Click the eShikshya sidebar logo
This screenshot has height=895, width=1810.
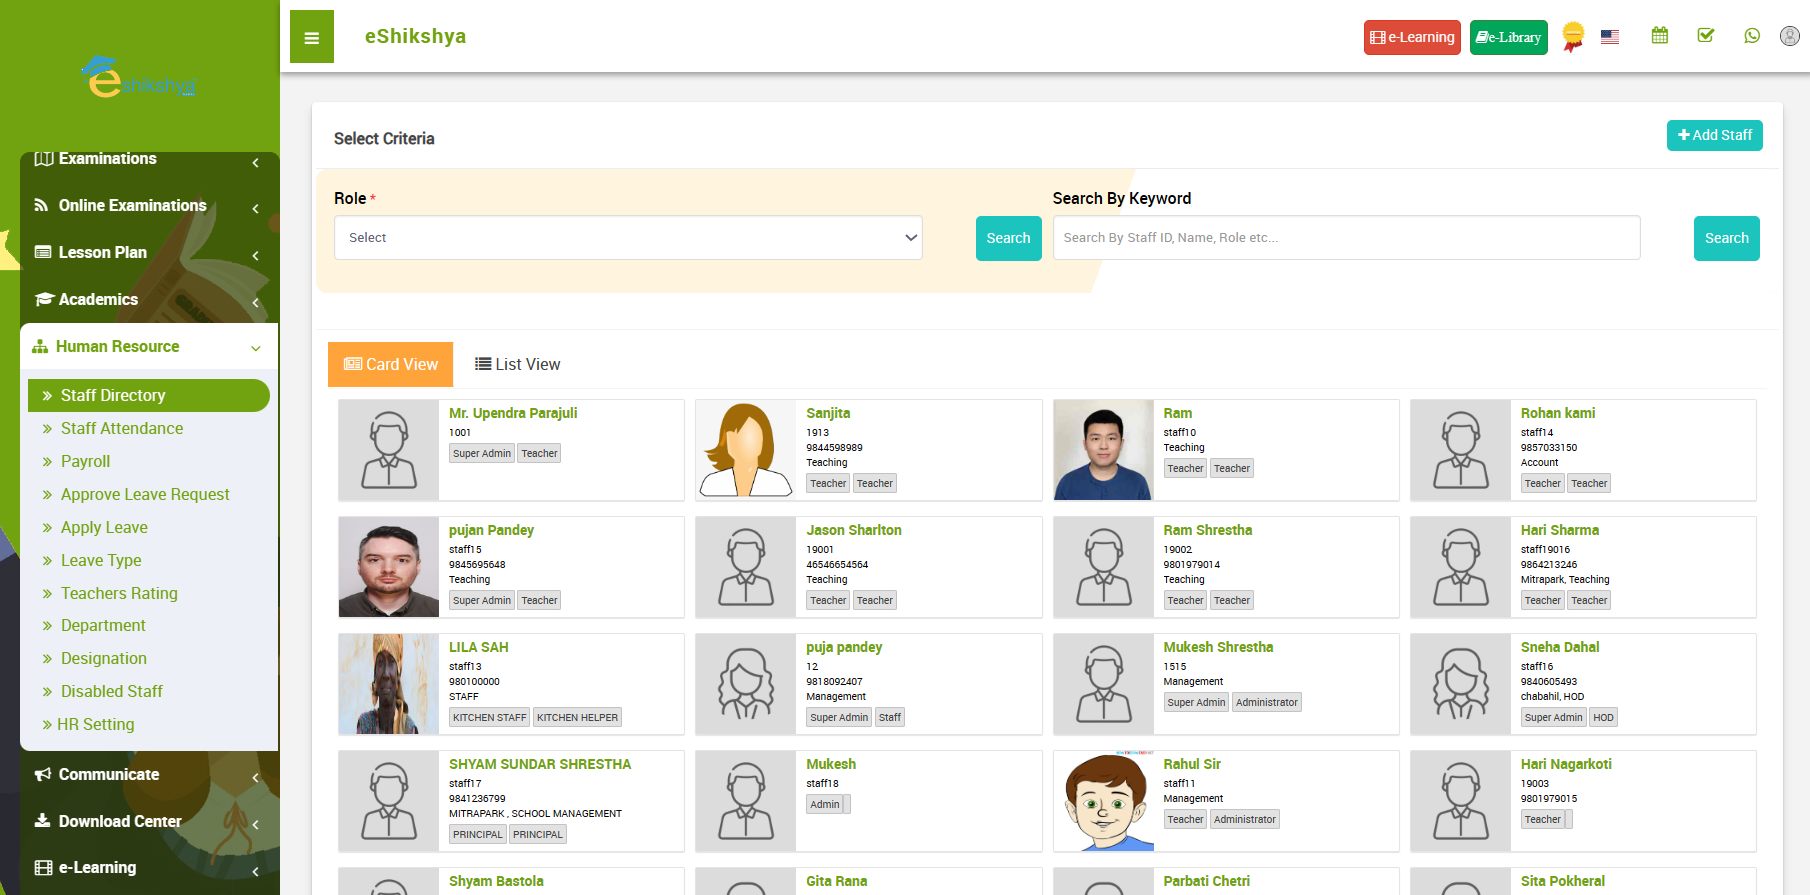[x=140, y=78]
